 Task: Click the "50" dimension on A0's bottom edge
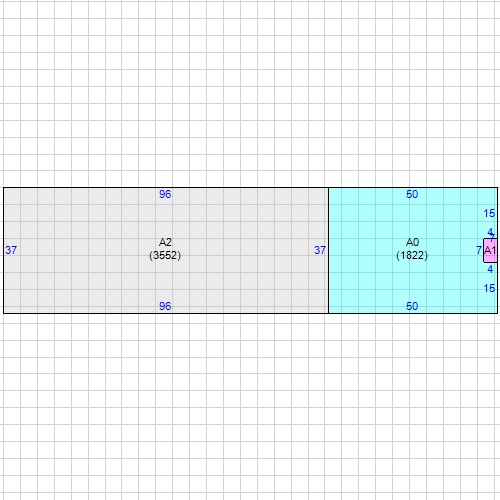coord(412,306)
